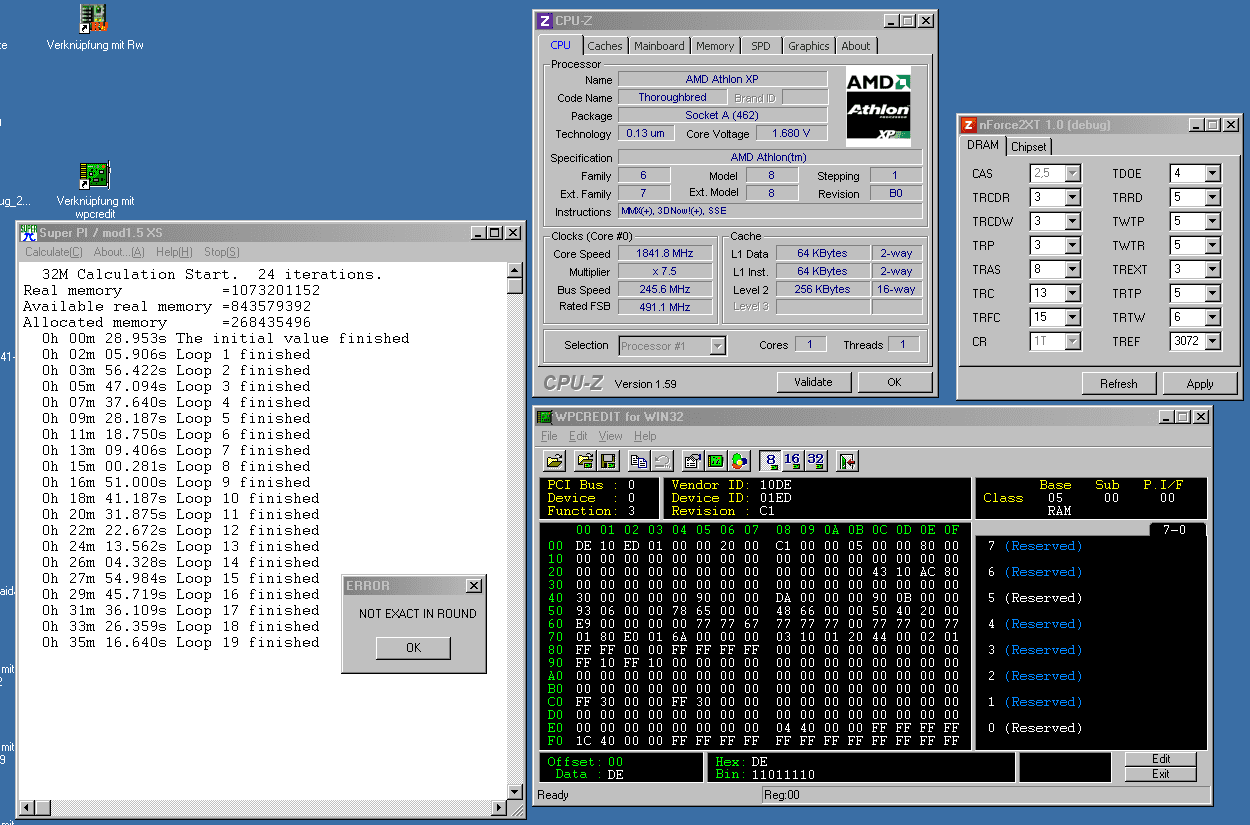Click the copy icon in WPCREDIT toolbar

(x=639, y=461)
